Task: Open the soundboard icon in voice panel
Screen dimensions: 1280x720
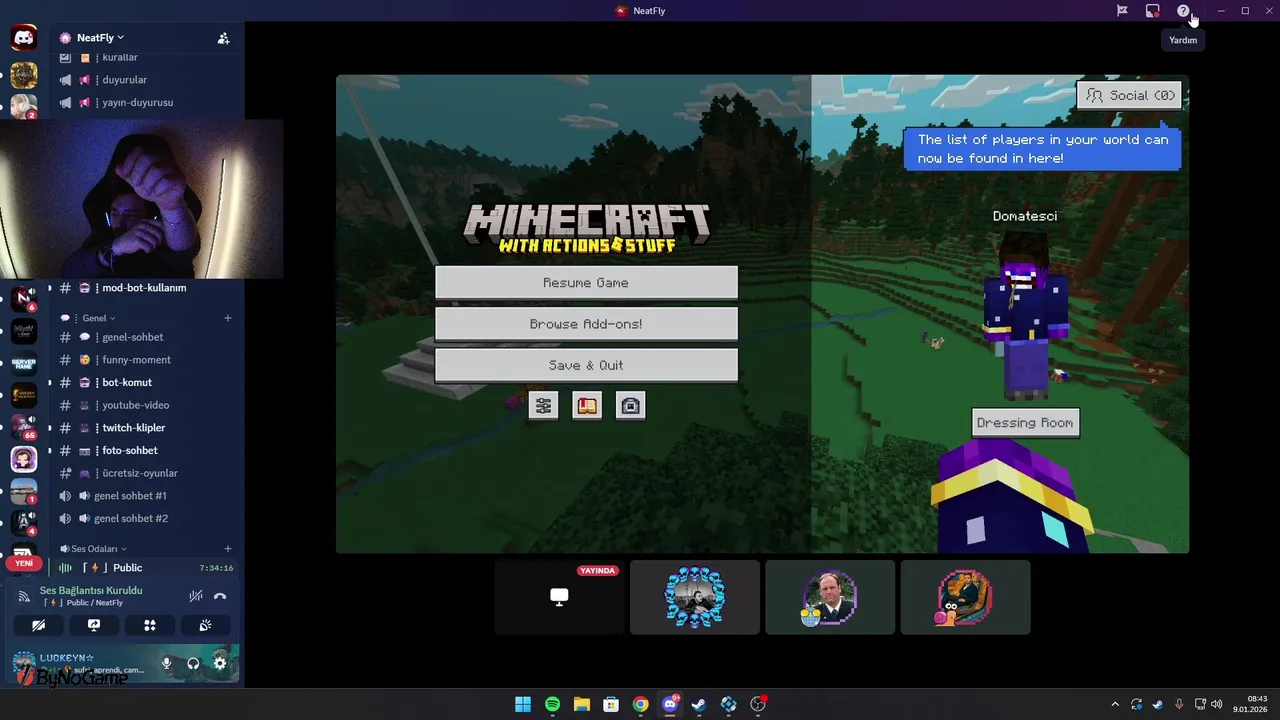Action: pyautogui.click(x=205, y=625)
